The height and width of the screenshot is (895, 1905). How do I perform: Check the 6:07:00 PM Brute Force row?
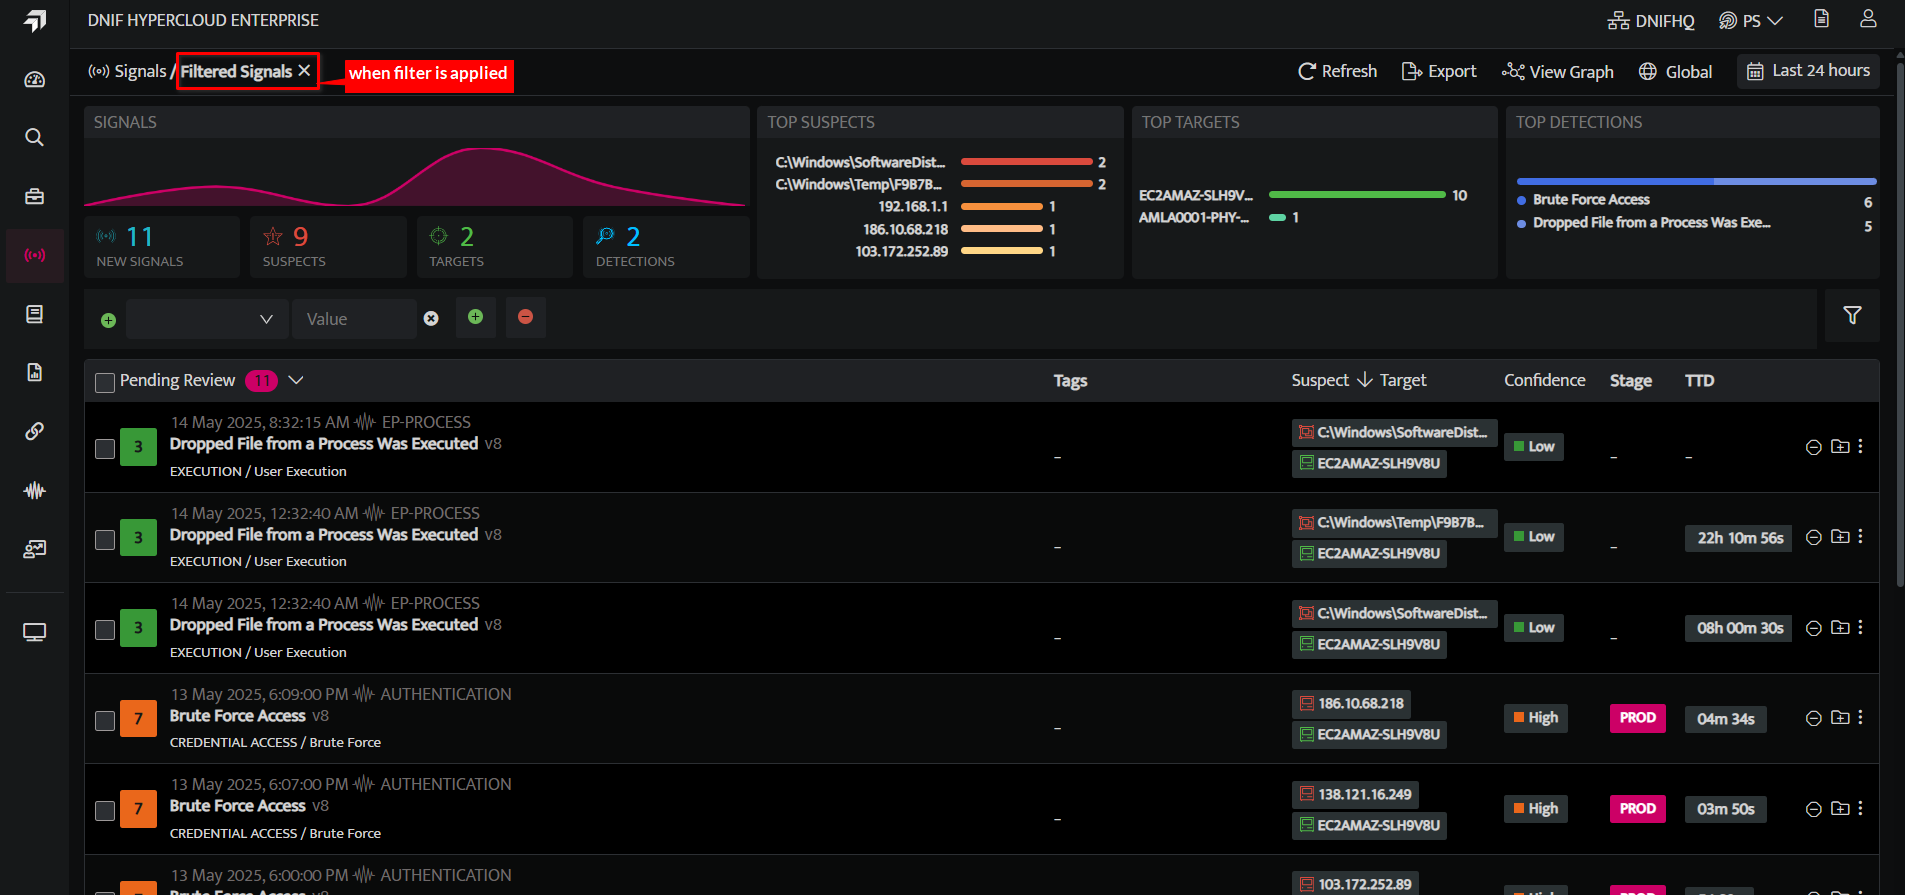pyautogui.click(x=105, y=810)
